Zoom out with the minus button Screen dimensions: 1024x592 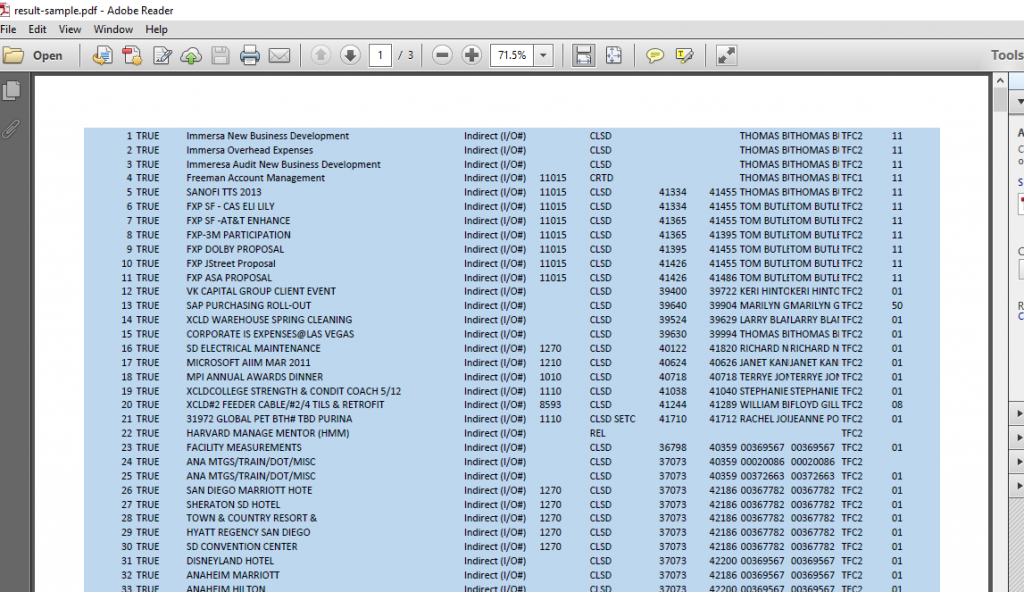point(442,56)
